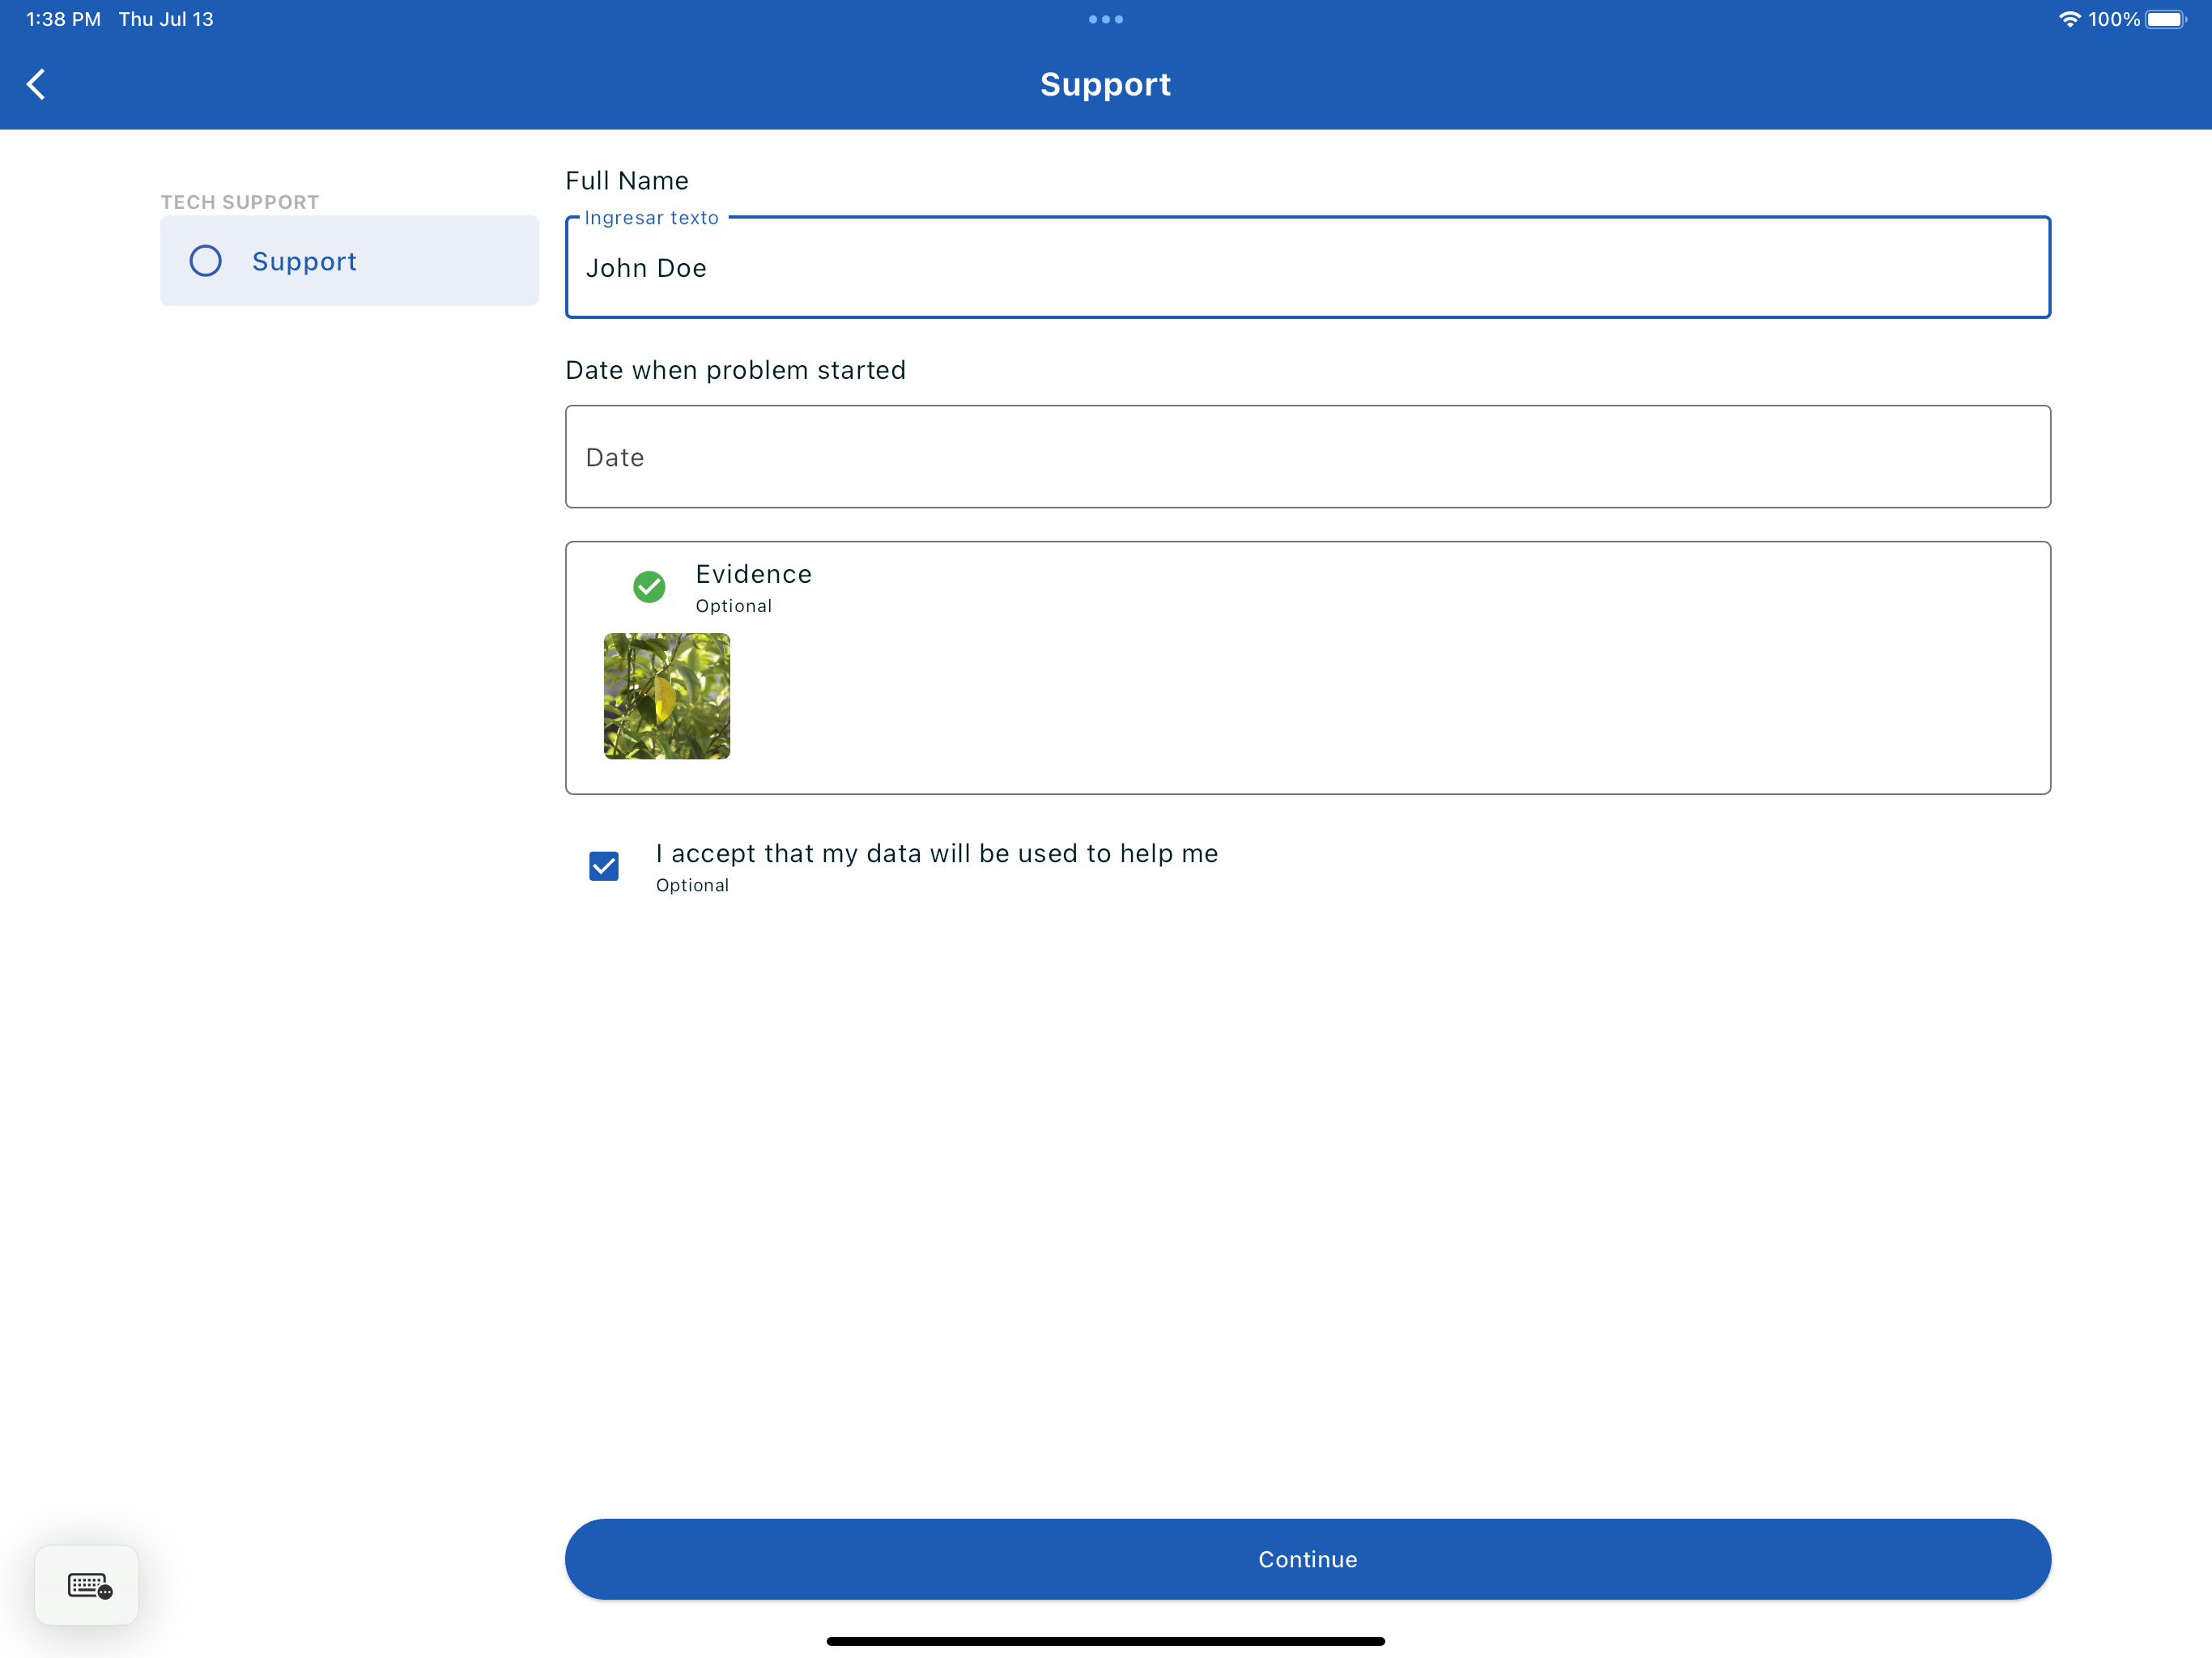Viewport: 2212px width, 1658px height.
Task: Tap the Evidence section title
Action: click(753, 574)
